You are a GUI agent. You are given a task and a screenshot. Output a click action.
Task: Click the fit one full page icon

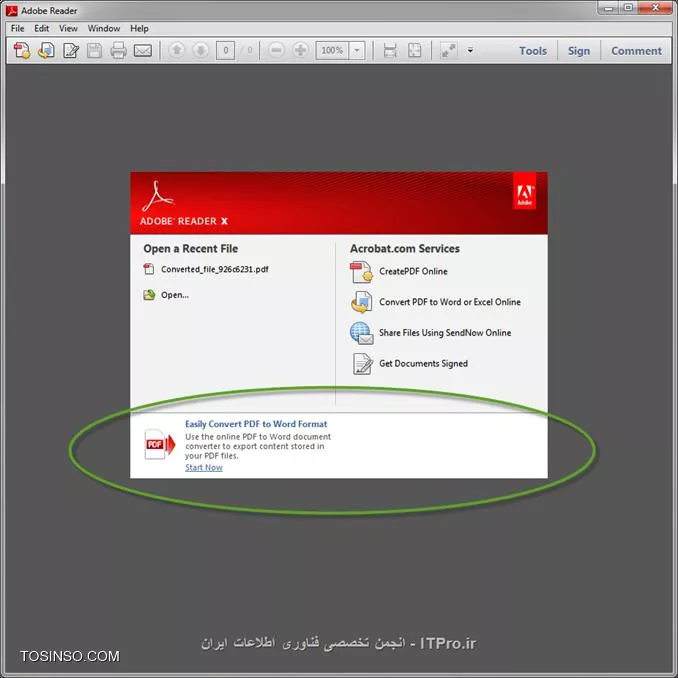pyautogui.click(x=414, y=51)
